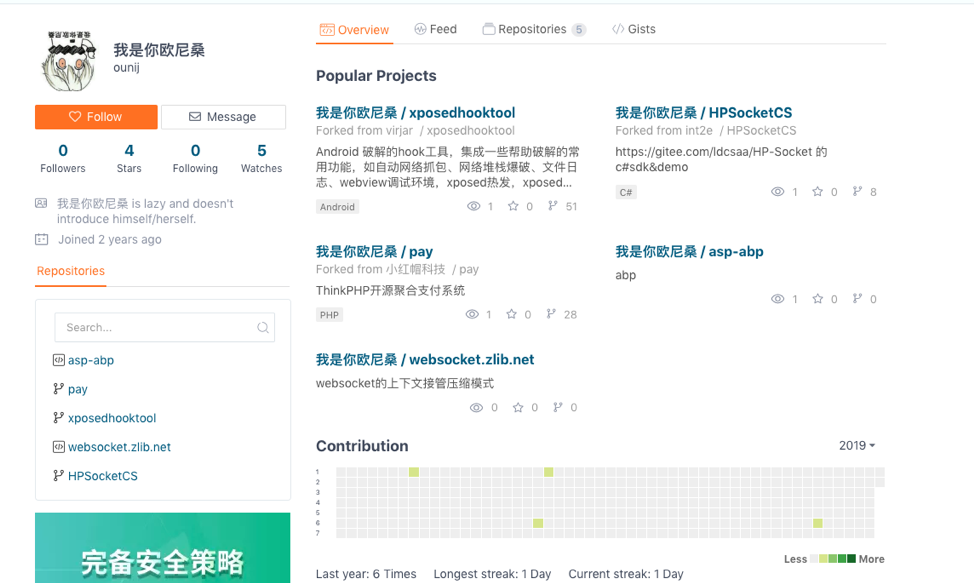Click star icon on xposedhooktool card
This screenshot has width=974, height=583.
513,206
